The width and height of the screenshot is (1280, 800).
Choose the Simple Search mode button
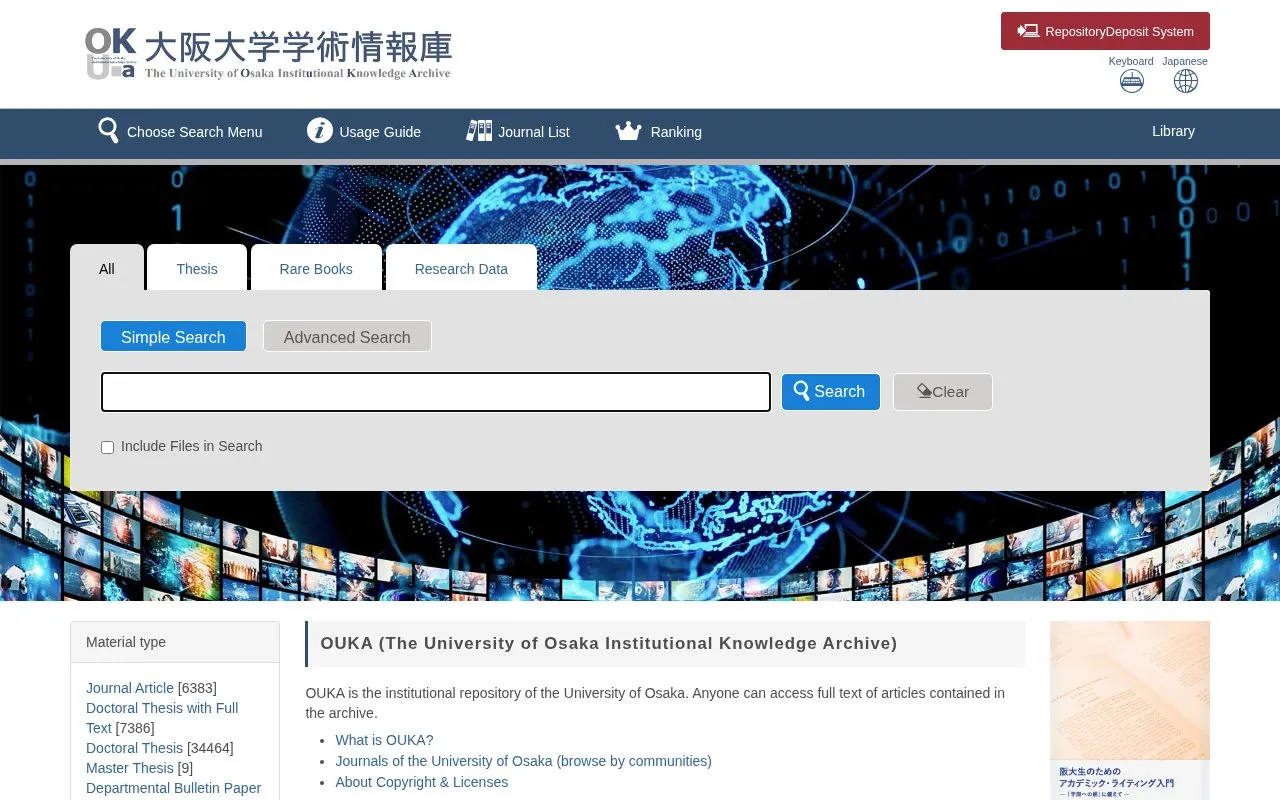click(173, 336)
